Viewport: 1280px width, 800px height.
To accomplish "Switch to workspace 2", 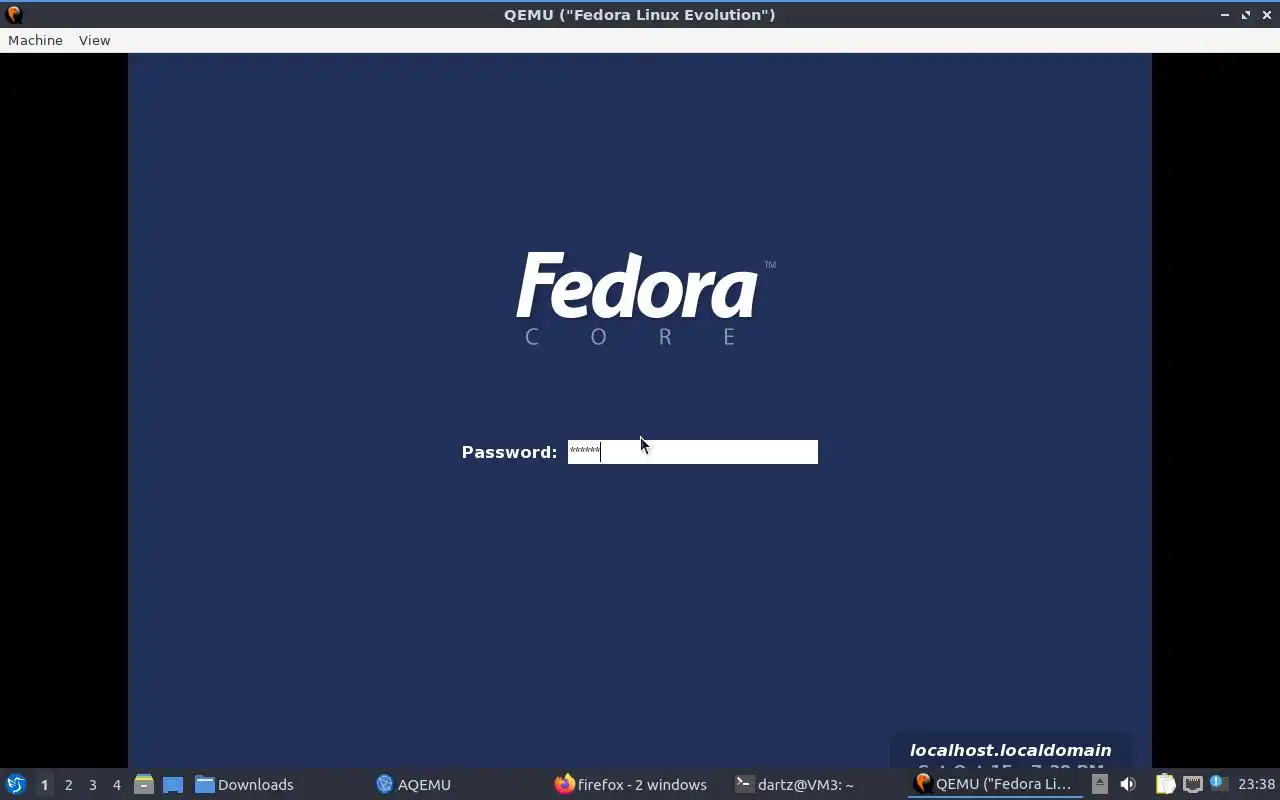I will [x=68, y=784].
